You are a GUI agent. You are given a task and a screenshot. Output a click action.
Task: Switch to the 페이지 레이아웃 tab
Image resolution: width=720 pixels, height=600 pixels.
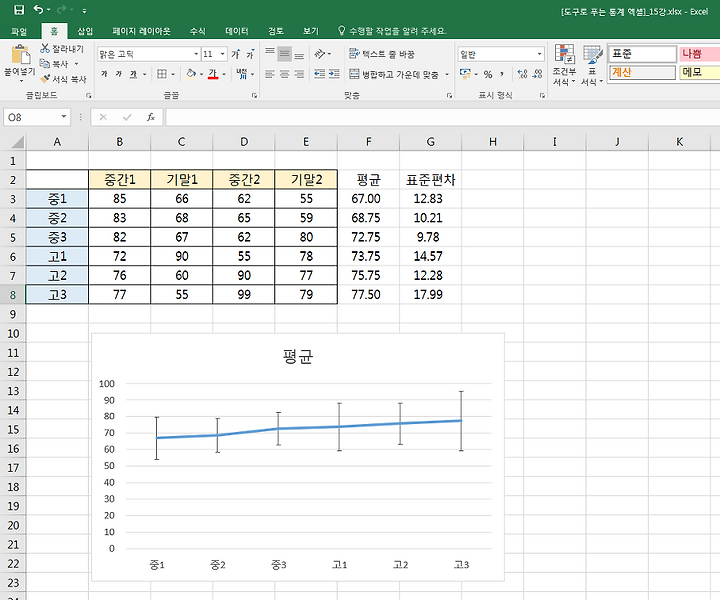click(141, 31)
